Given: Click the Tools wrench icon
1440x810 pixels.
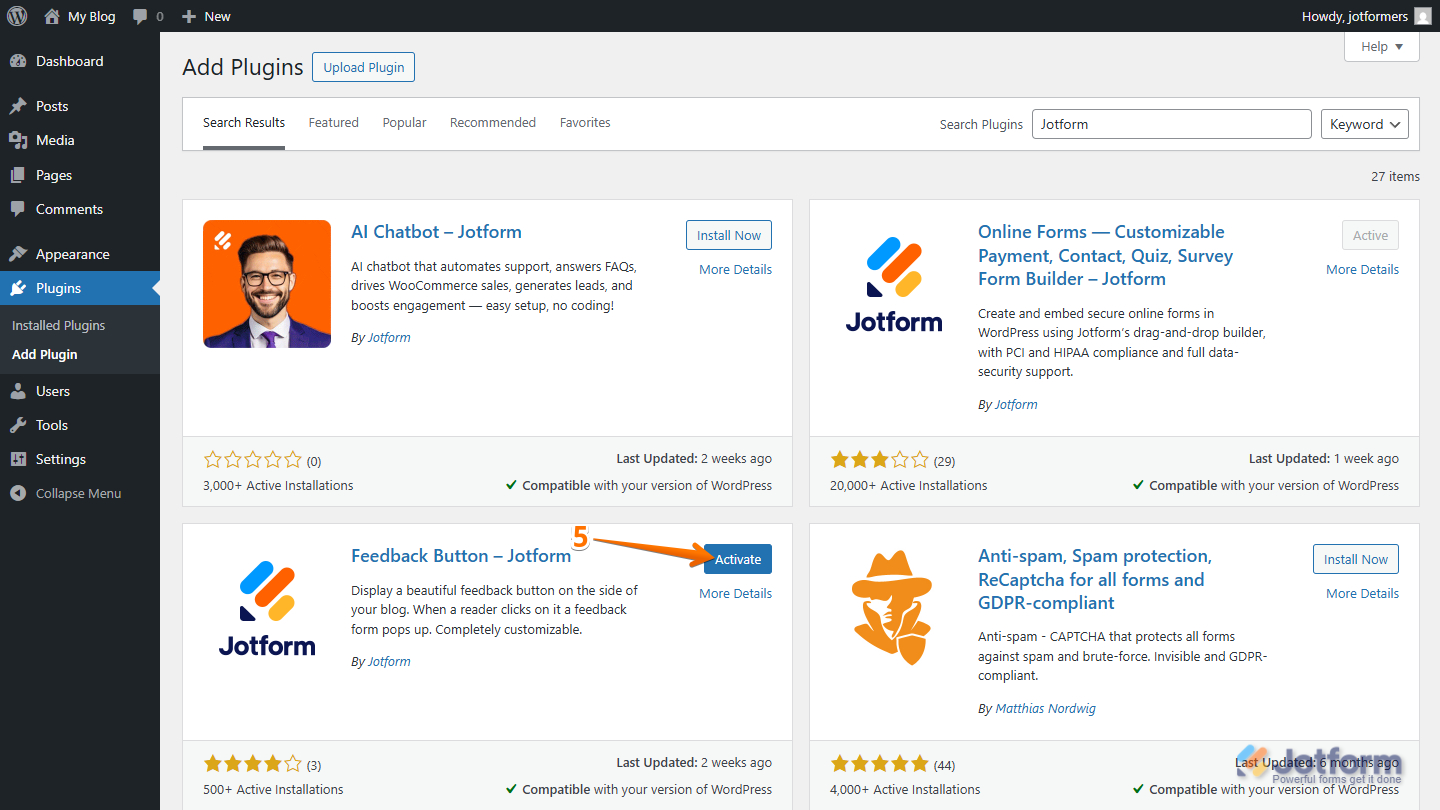Looking at the screenshot, I should (18, 425).
